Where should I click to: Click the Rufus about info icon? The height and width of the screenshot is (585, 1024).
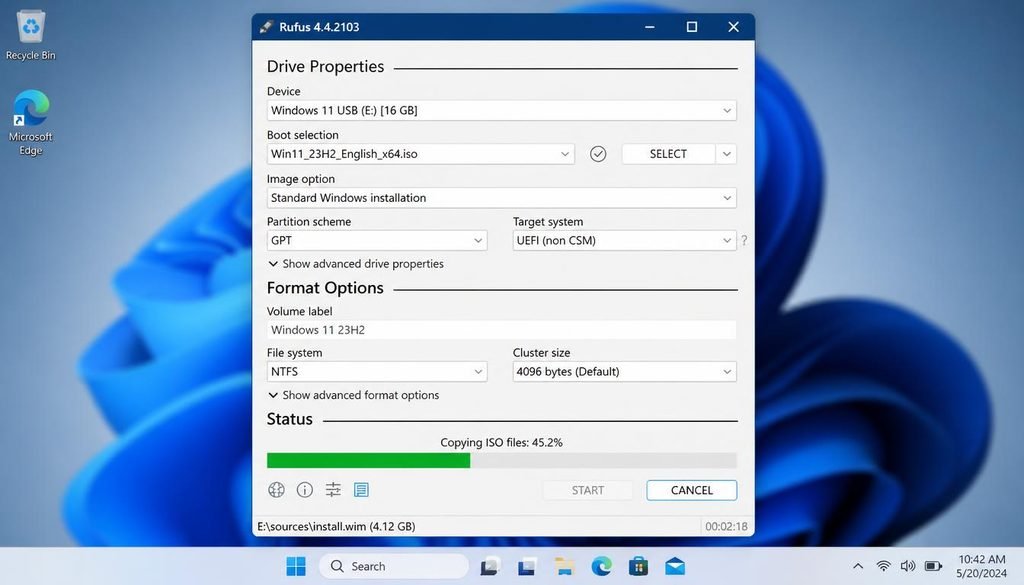tap(304, 490)
